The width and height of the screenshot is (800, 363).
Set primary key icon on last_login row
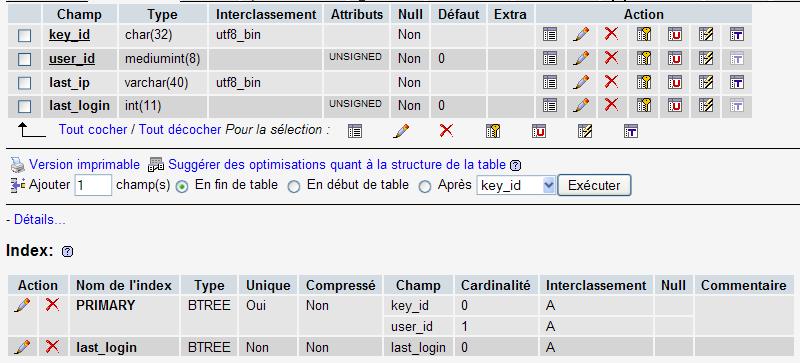[644, 106]
